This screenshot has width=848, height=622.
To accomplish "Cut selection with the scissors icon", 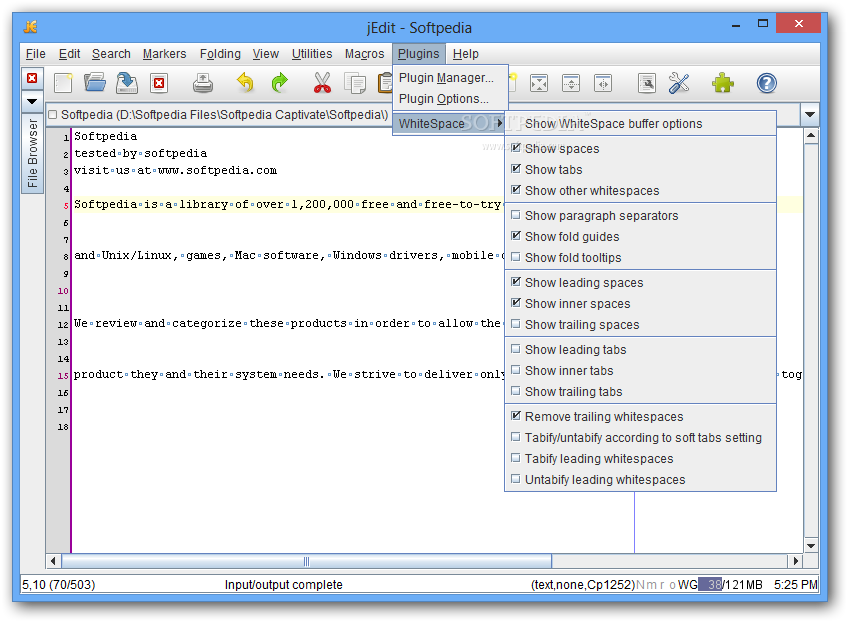I will click(x=322, y=83).
